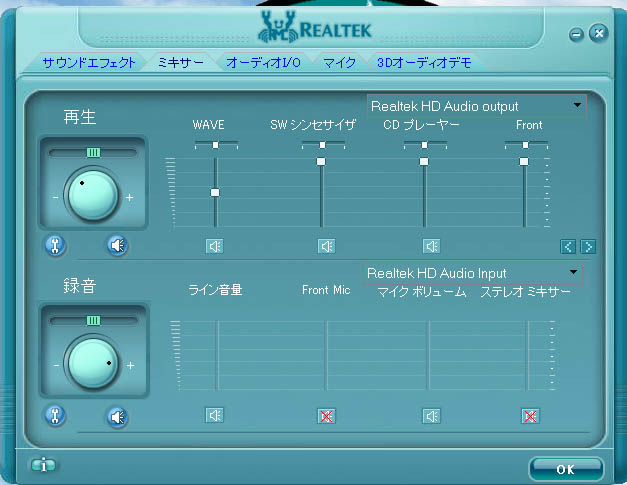
Task: Toggle mute on ライン音量 recording channel
Action: pos(215,415)
